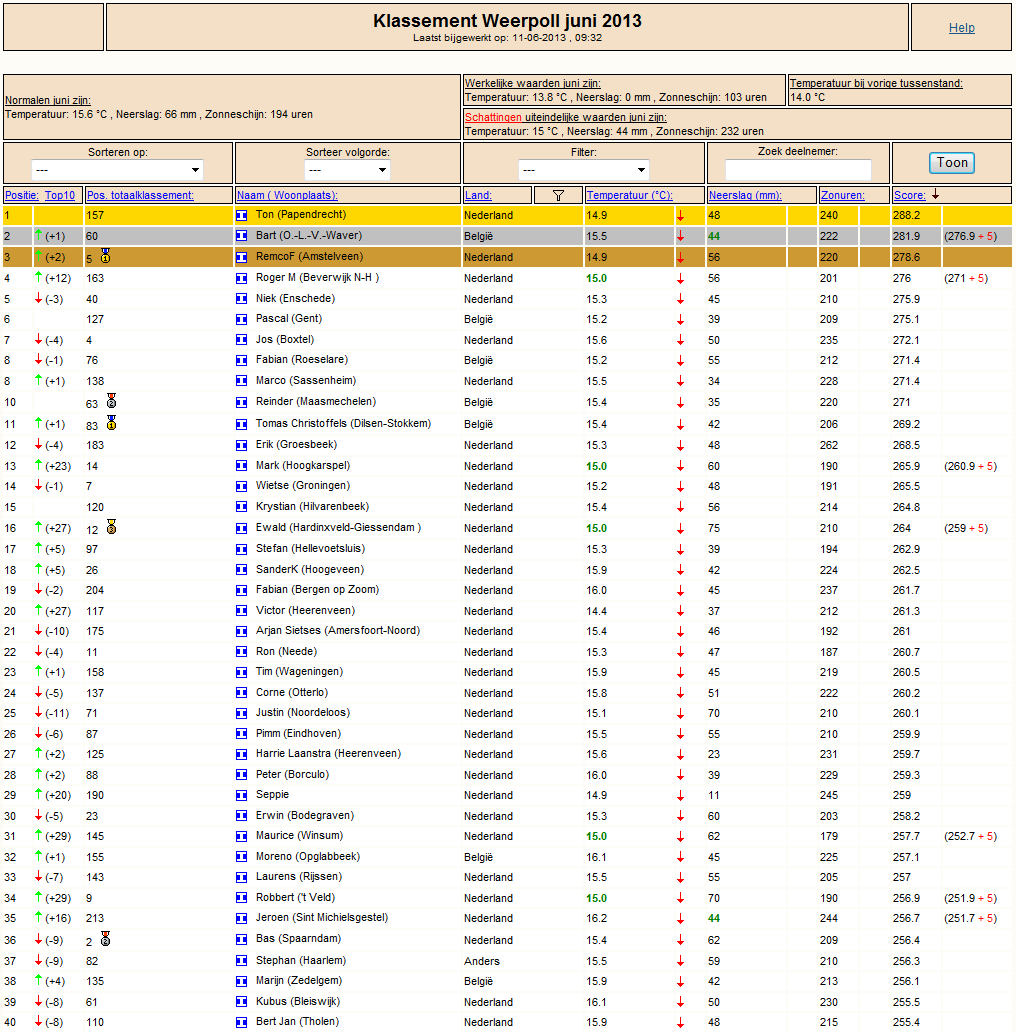Viewport: 1016px width, 1032px height.
Task: Click the medal icon next to RemcoF's total position
Action: coord(105,256)
